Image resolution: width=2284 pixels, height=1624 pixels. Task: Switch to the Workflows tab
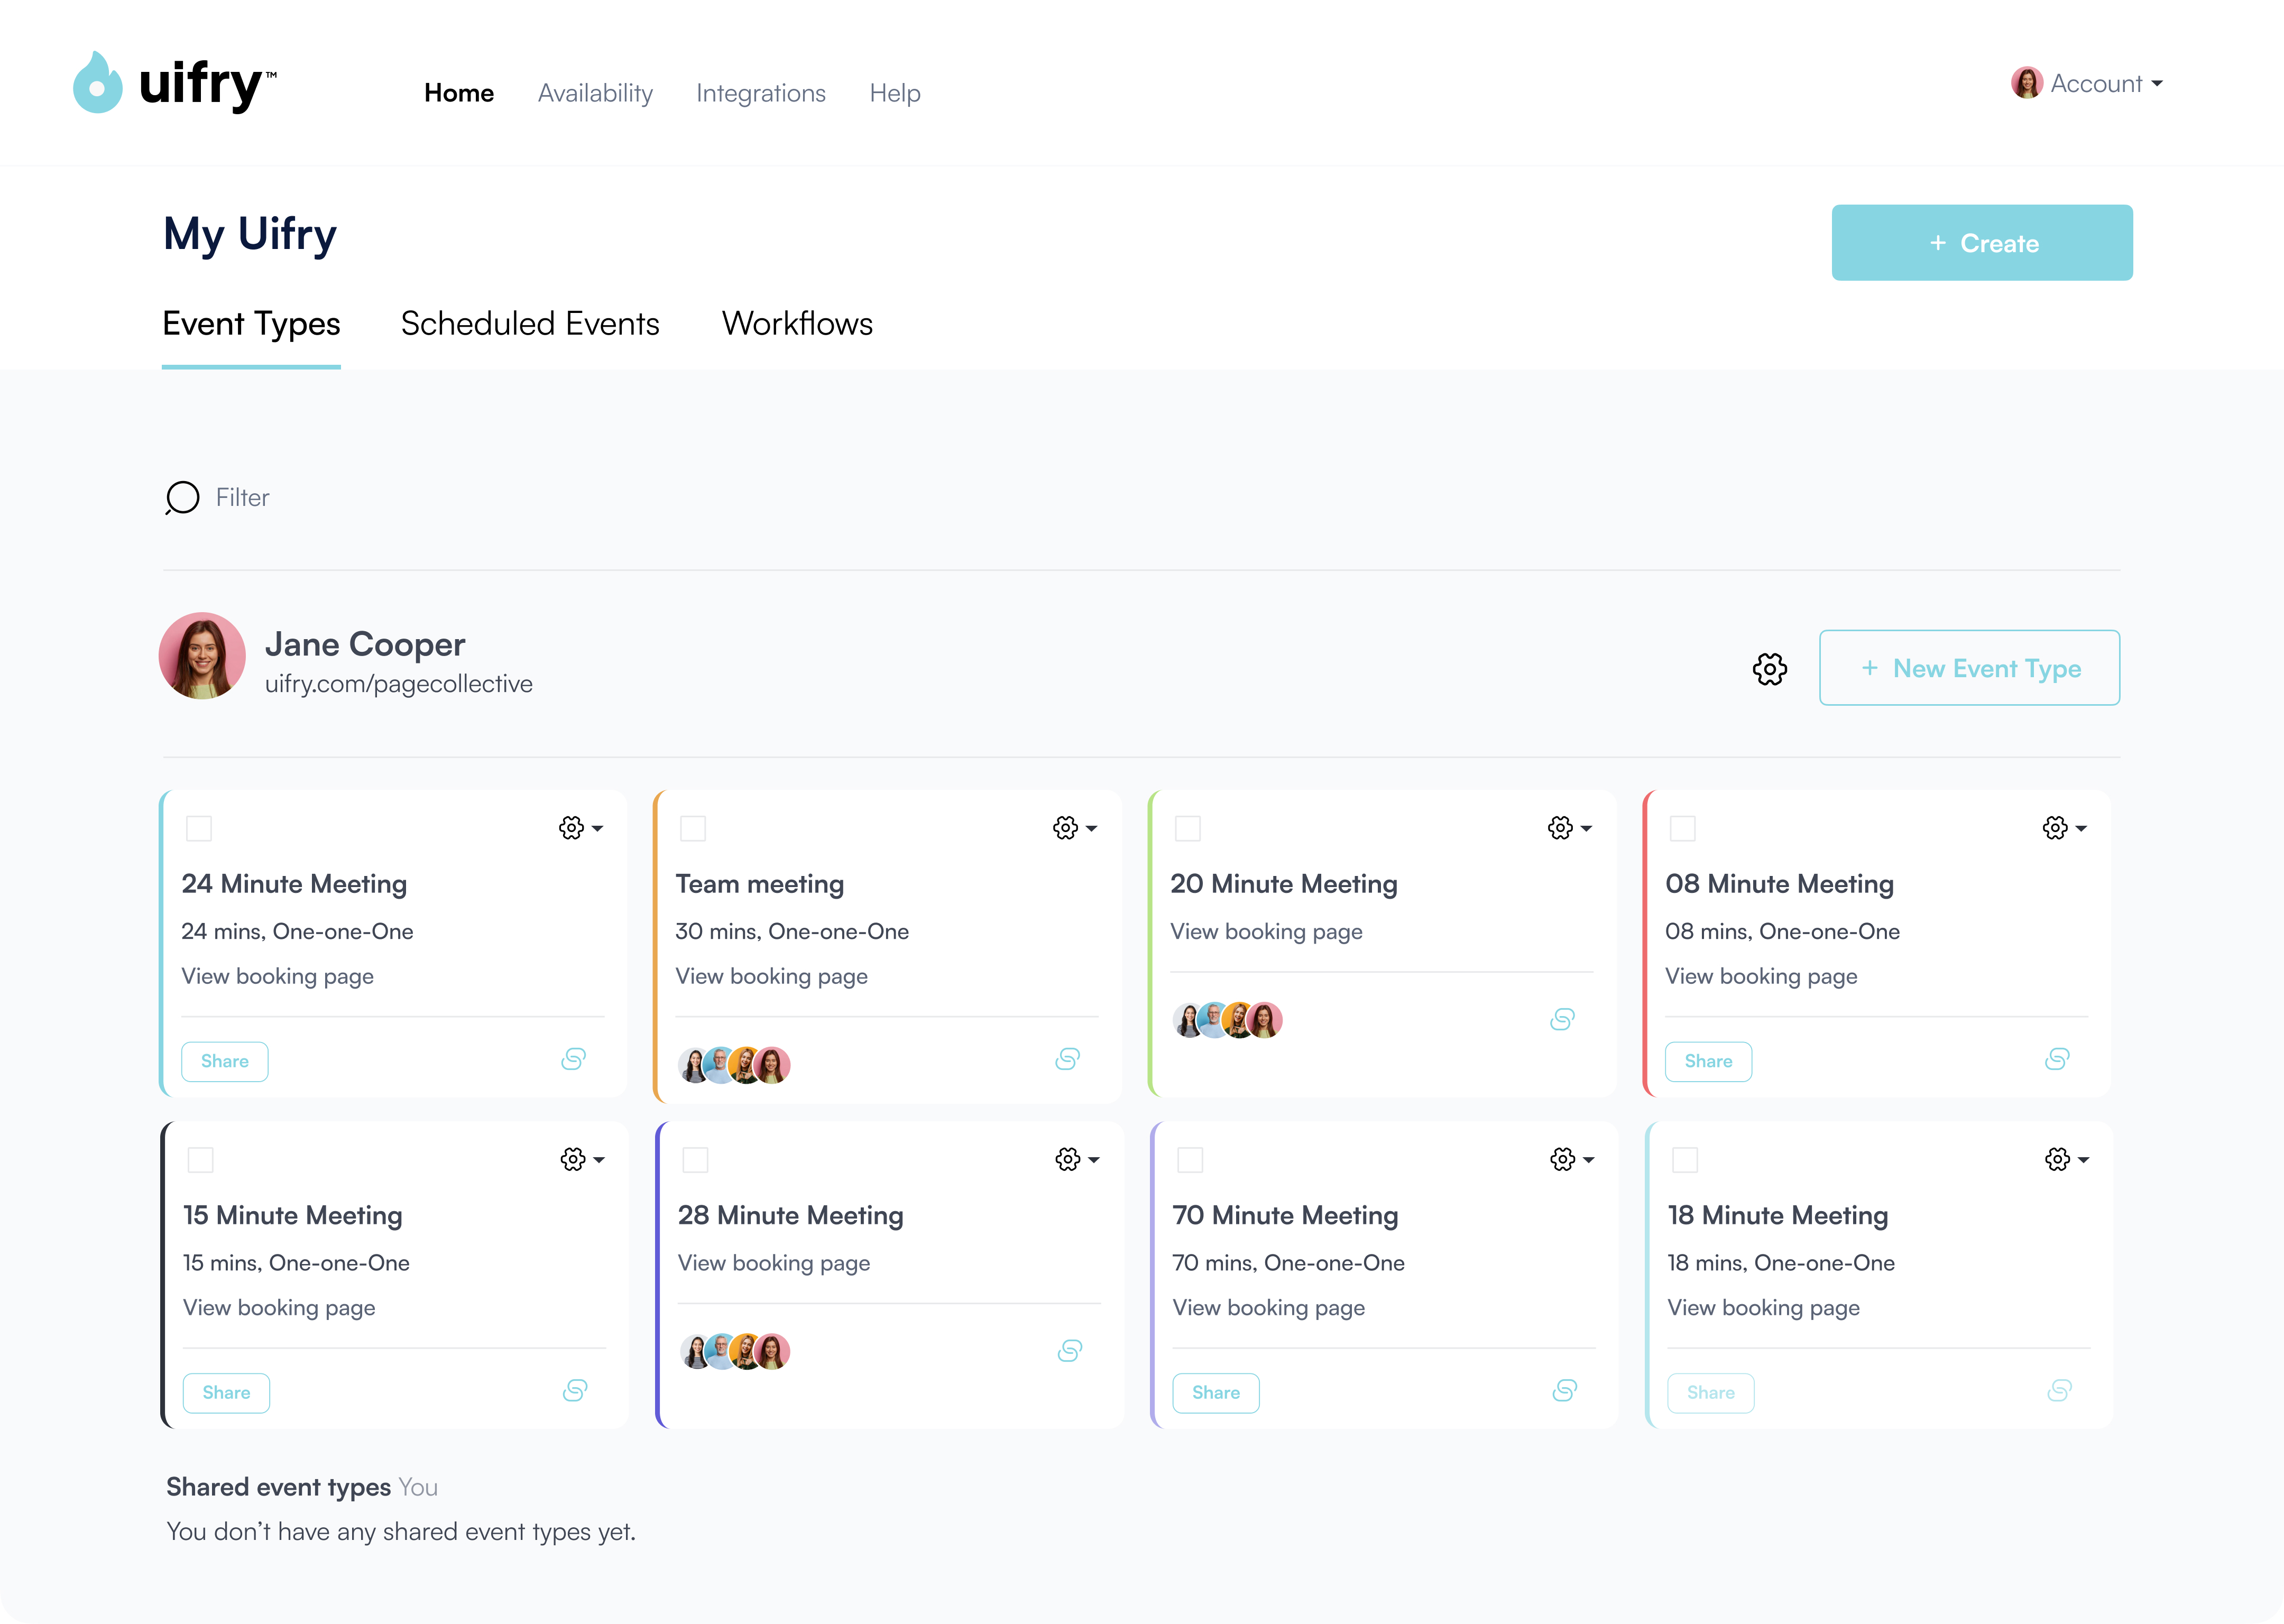pos(797,324)
